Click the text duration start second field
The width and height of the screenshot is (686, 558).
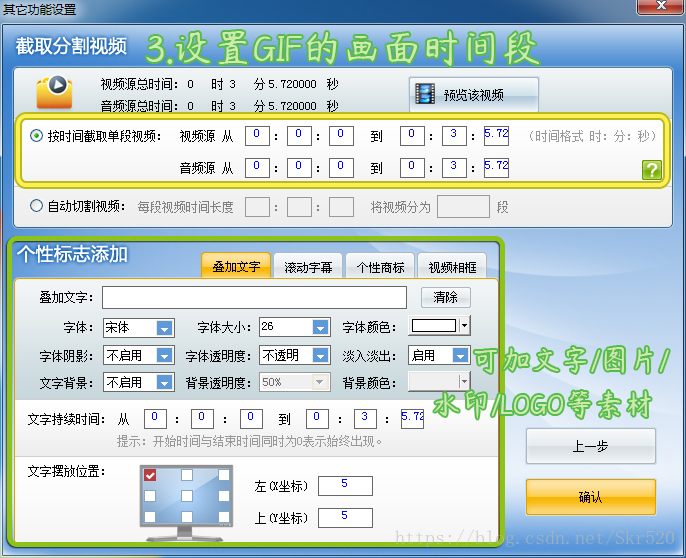coord(251,419)
